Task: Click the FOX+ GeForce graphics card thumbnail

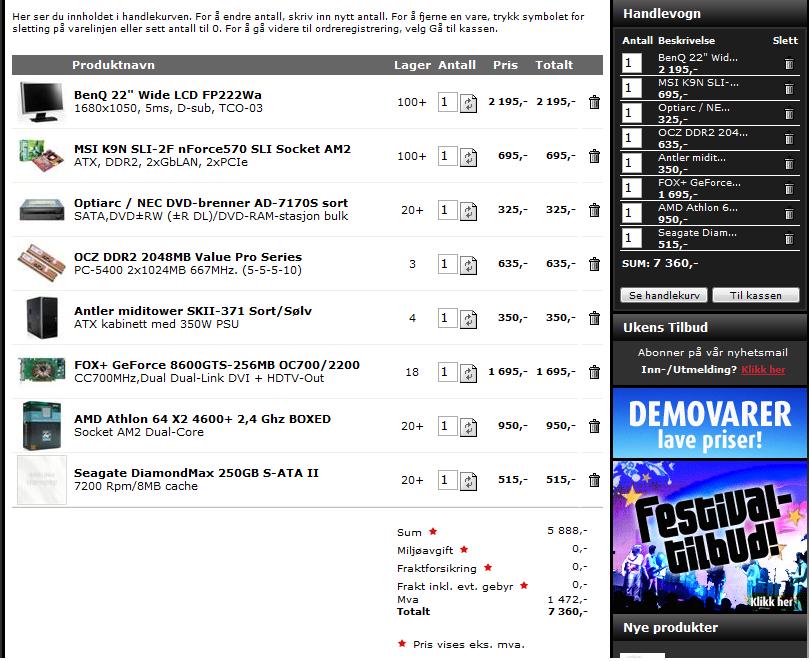Action: tap(41, 371)
